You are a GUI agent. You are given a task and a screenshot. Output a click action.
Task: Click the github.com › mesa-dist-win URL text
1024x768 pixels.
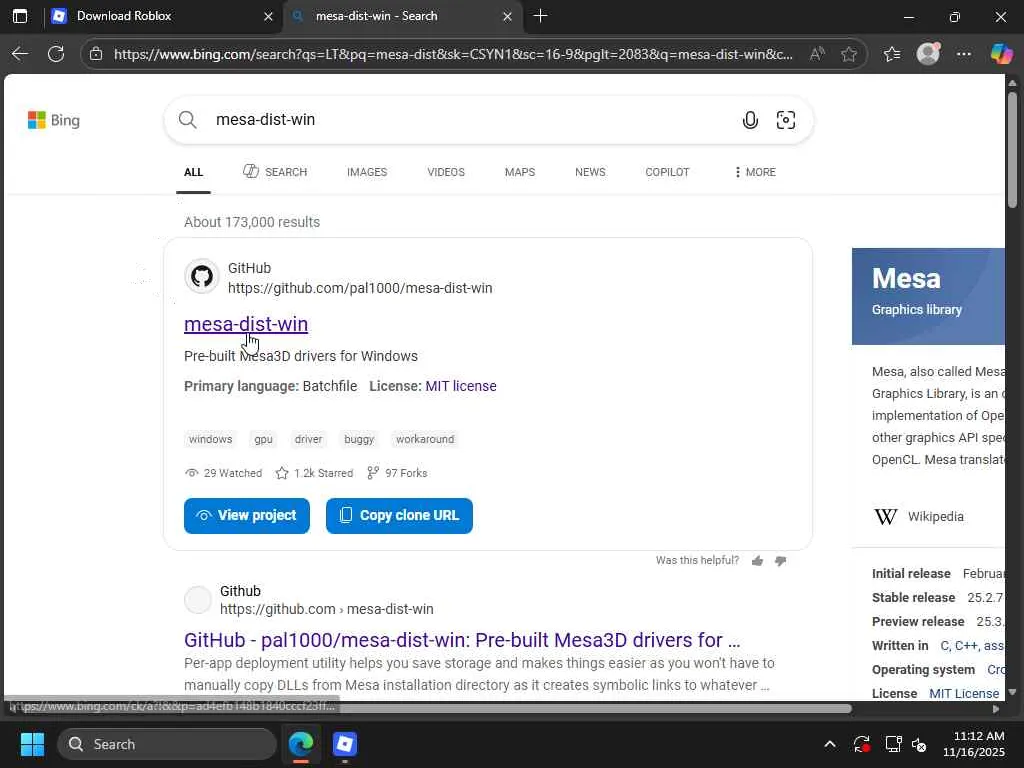click(327, 609)
